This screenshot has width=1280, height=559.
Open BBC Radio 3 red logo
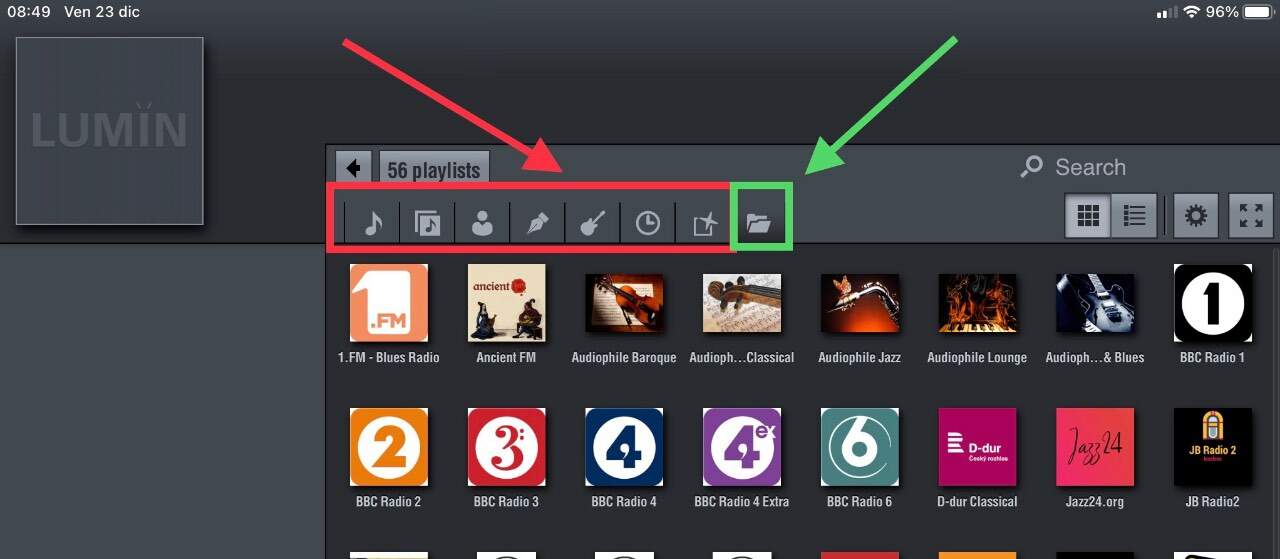point(507,447)
